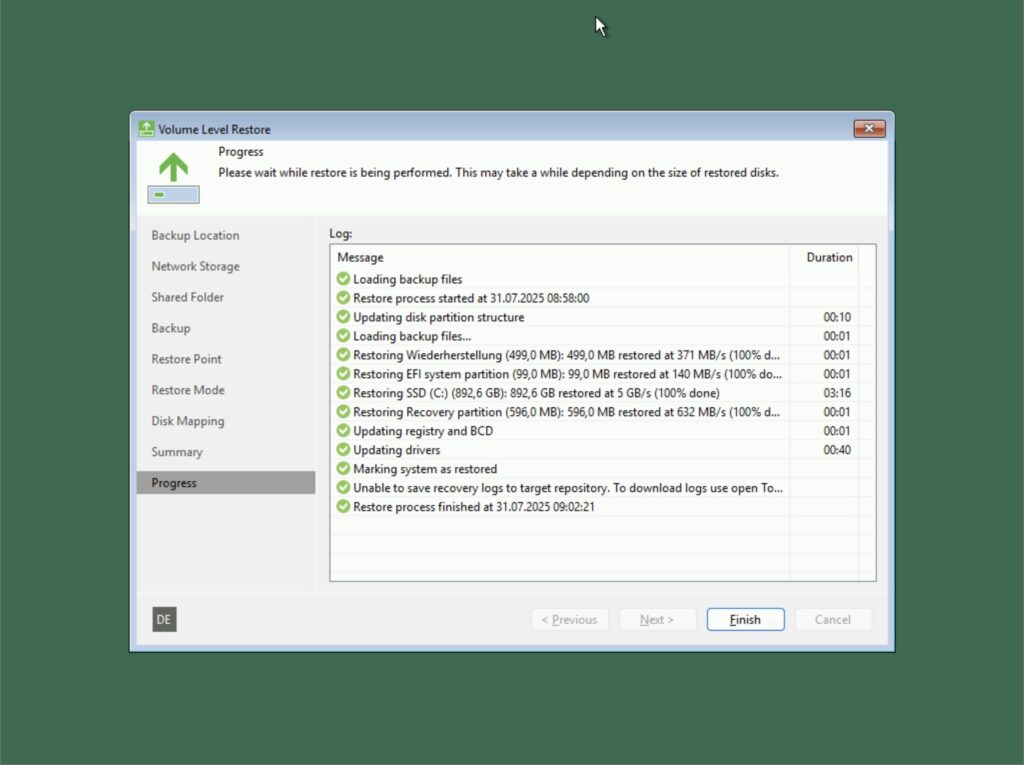Click the Duration column header
The height and width of the screenshot is (765, 1024).
tap(830, 257)
